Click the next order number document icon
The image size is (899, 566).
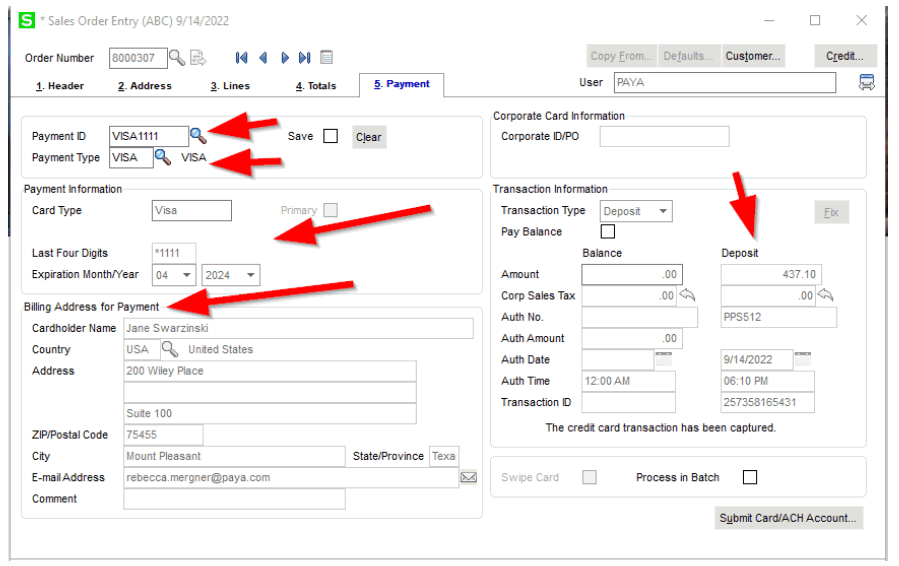coord(198,57)
